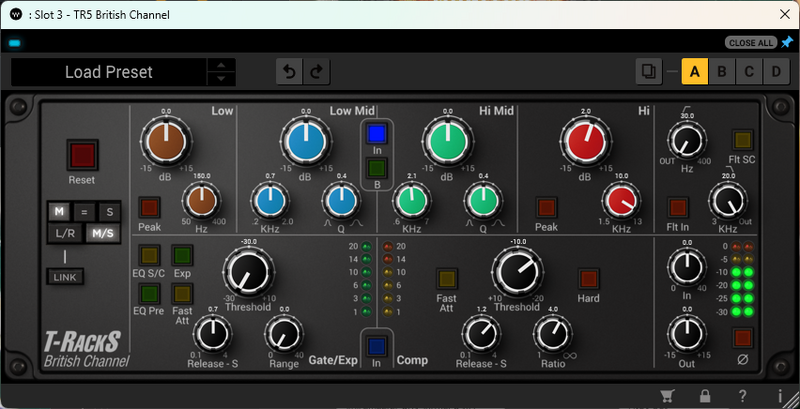Select preset slot A
Image resolution: width=800 pixels, height=409 pixels.
click(694, 71)
